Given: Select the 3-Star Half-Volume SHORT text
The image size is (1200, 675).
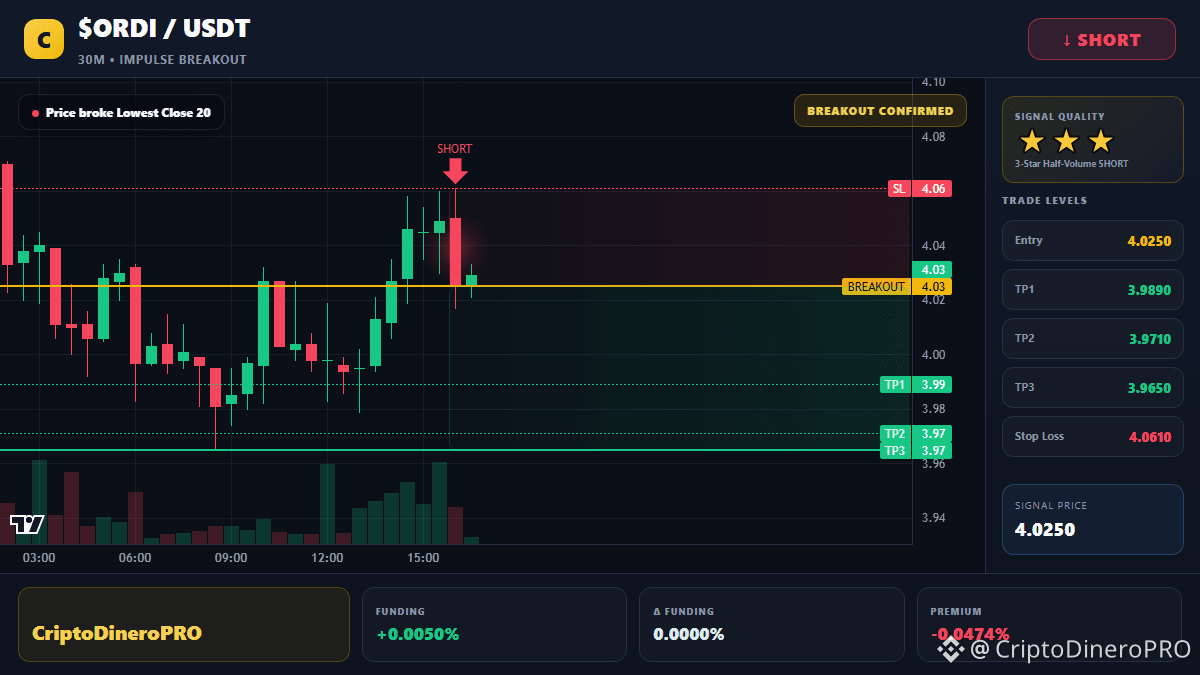Looking at the screenshot, I should pyautogui.click(x=1071, y=164).
